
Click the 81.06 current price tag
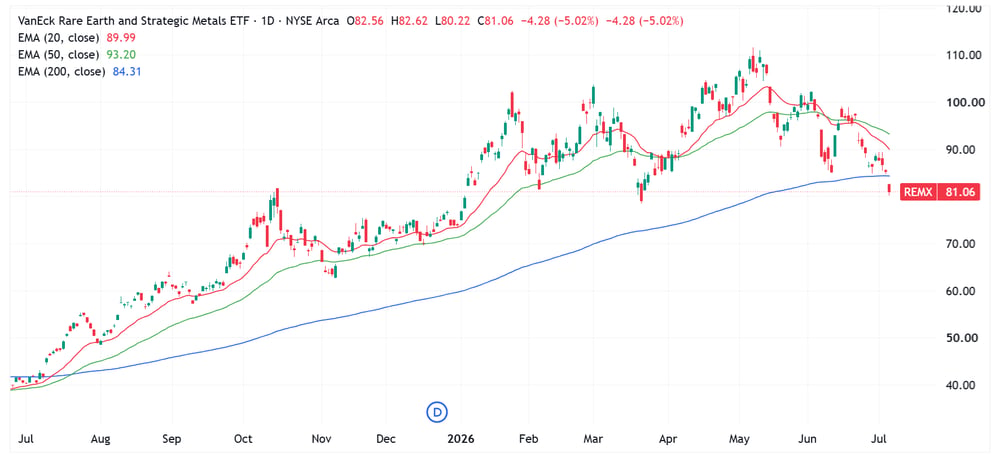pyautogui.click(x=958, y=192)
